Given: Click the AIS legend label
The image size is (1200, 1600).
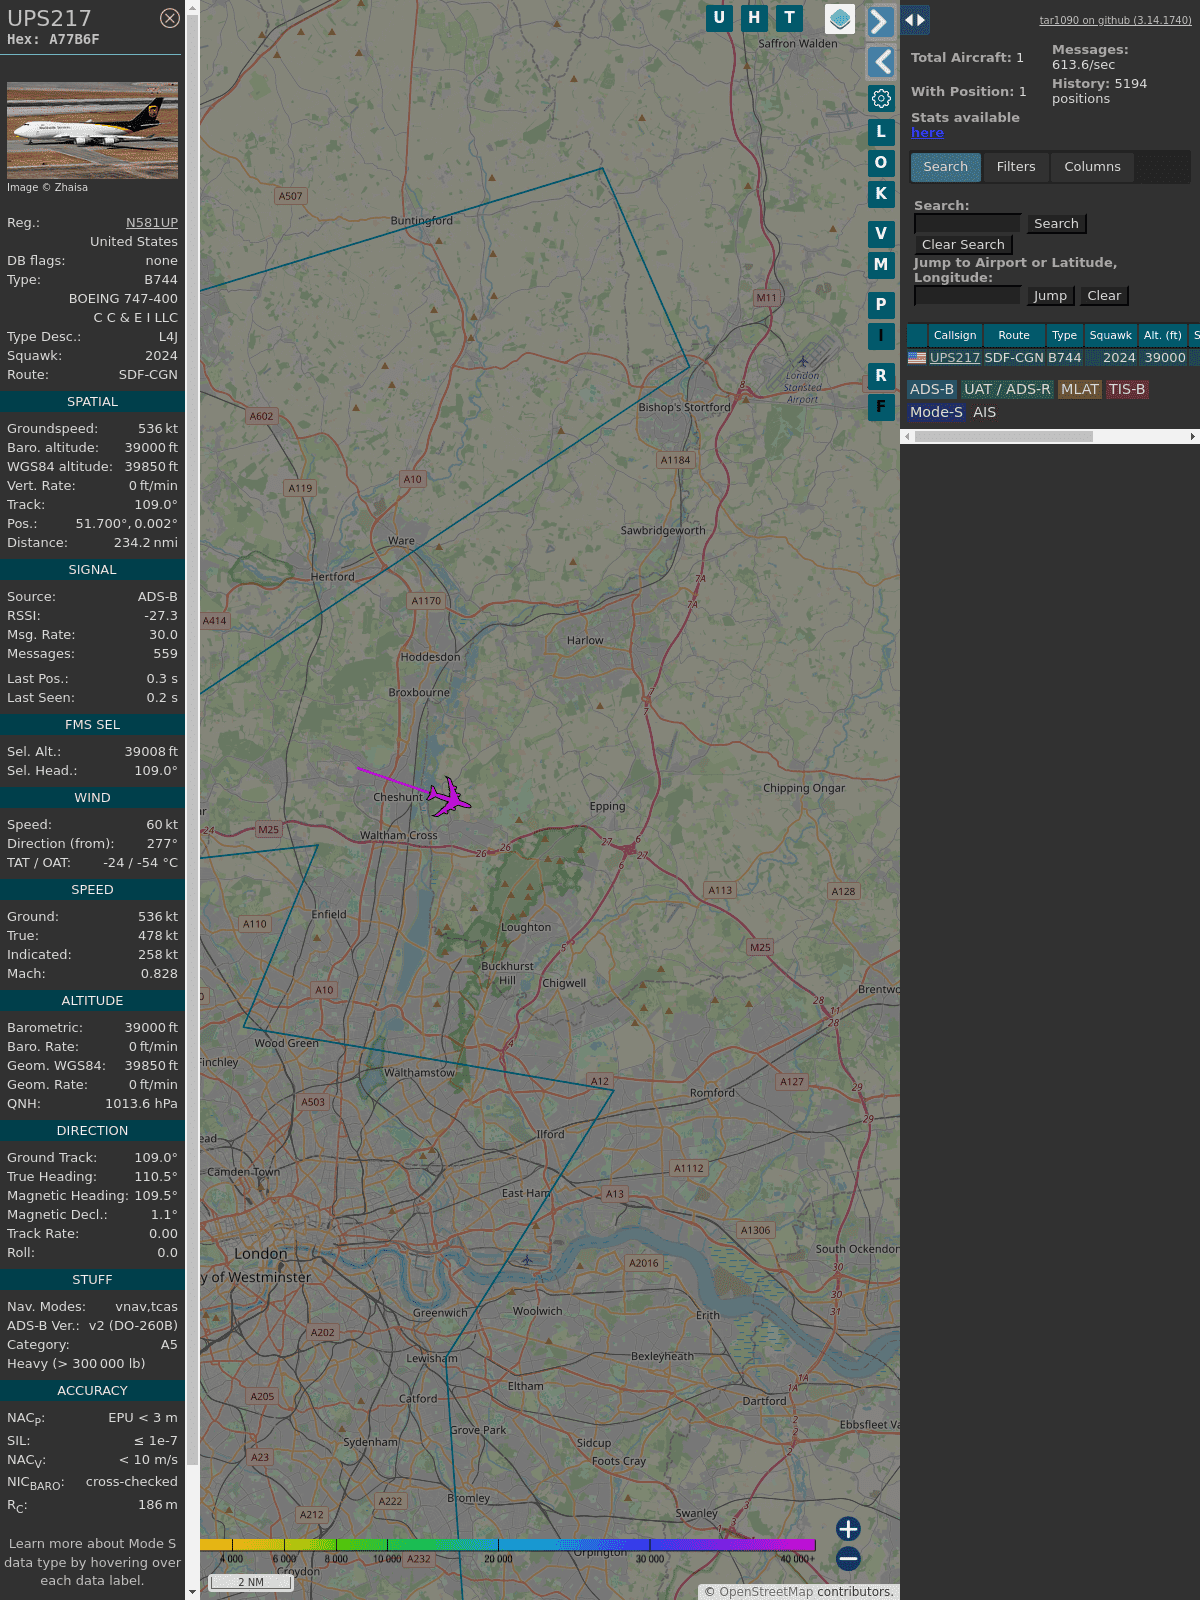Looking at the screenshot, I should coord(985,412).
